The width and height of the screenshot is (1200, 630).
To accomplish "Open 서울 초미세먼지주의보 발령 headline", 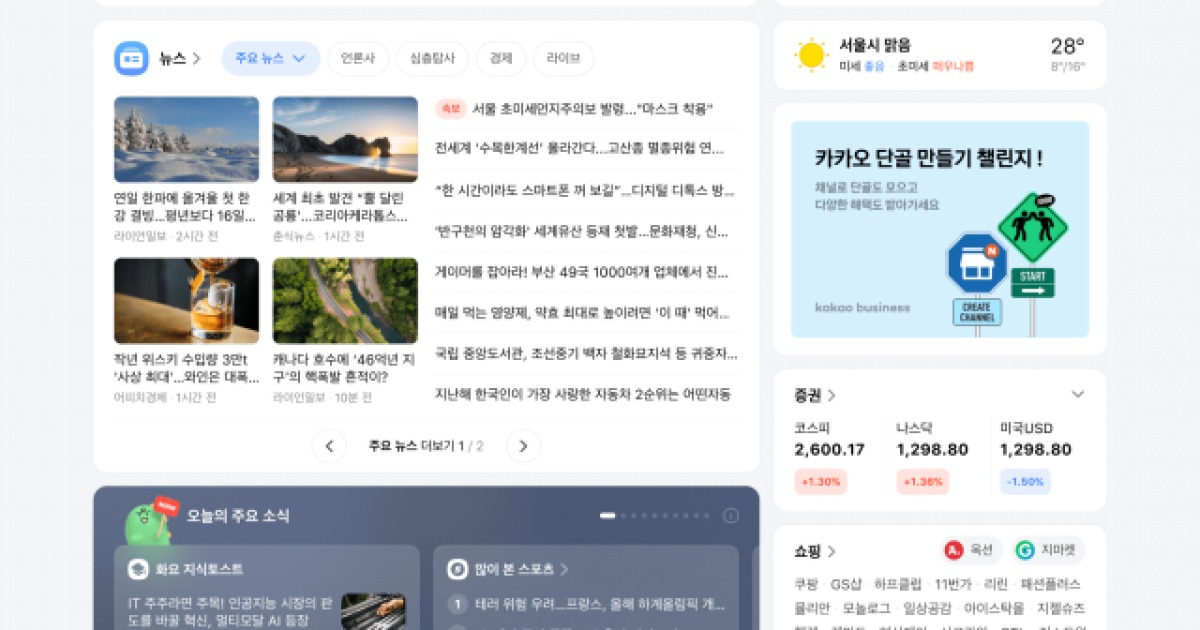I will click(592, 109).
